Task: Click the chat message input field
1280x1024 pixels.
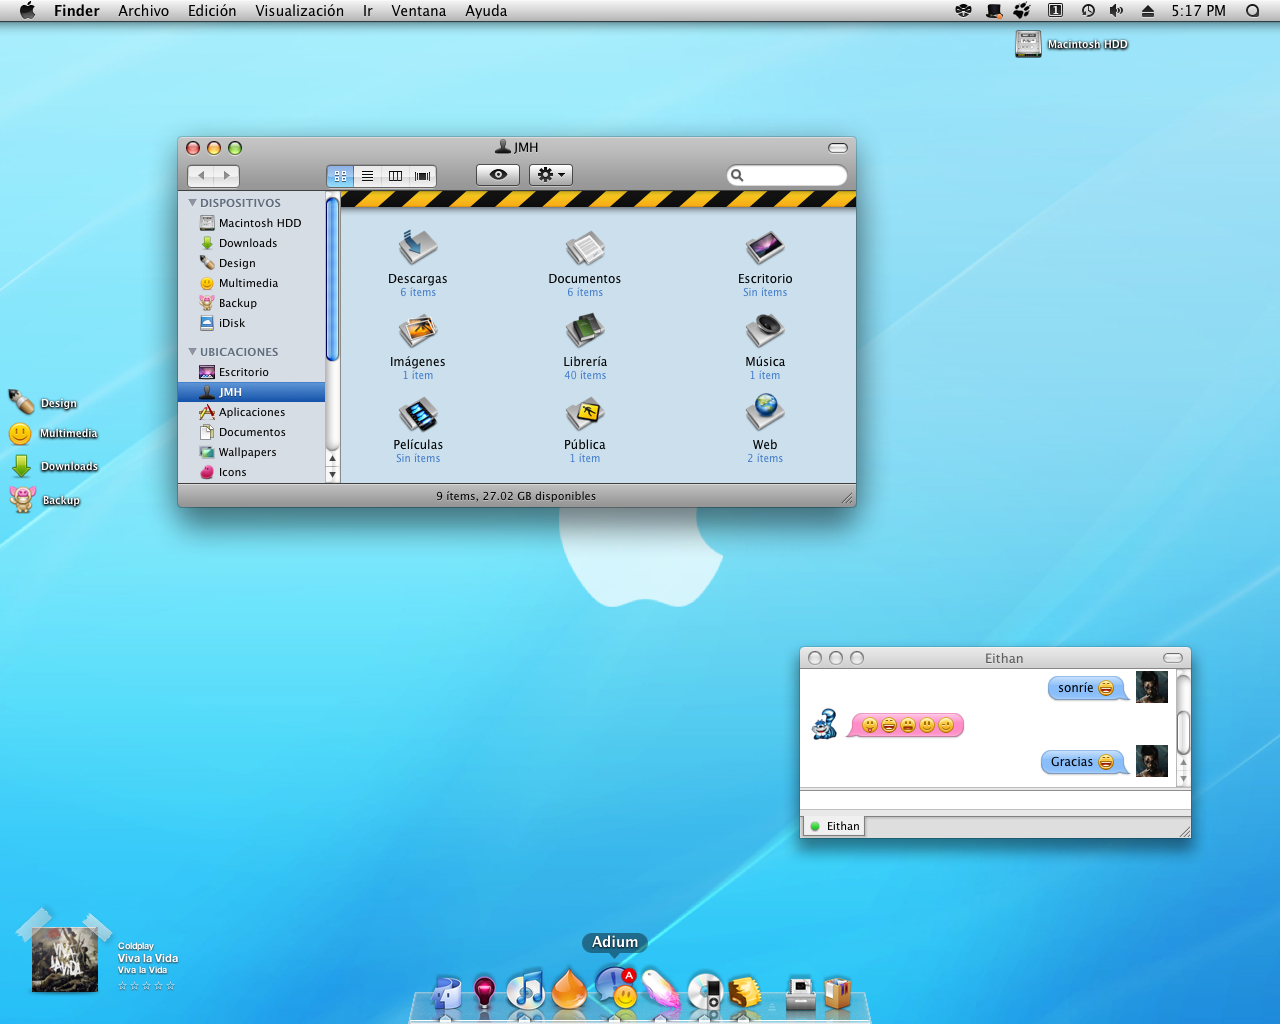Action: coord(995,800)
